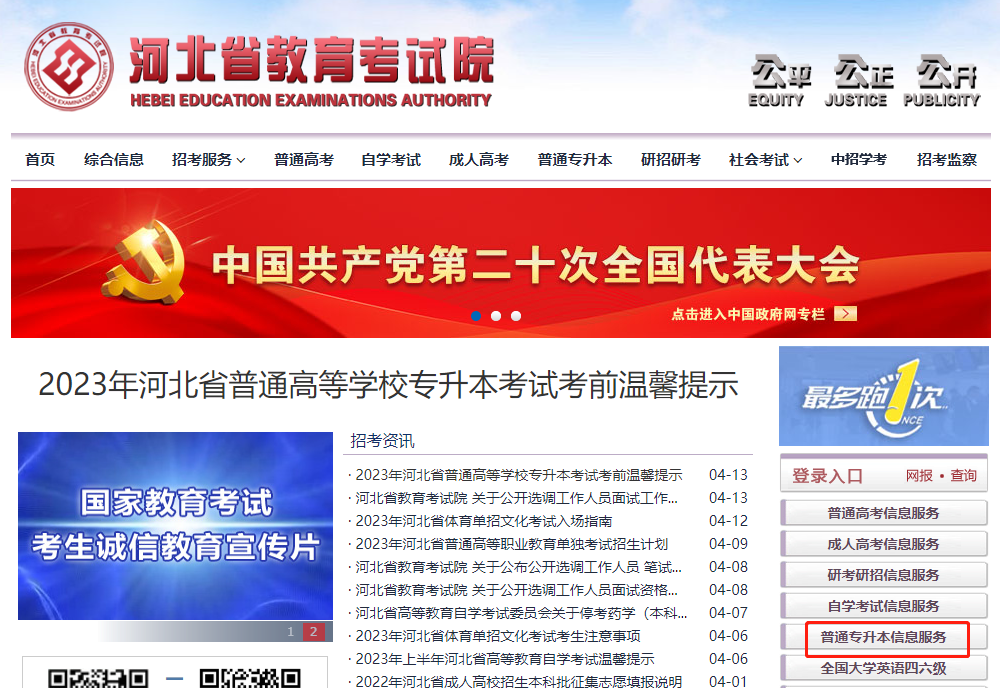Open 成人高考 navigation item

tap(479, 159)
